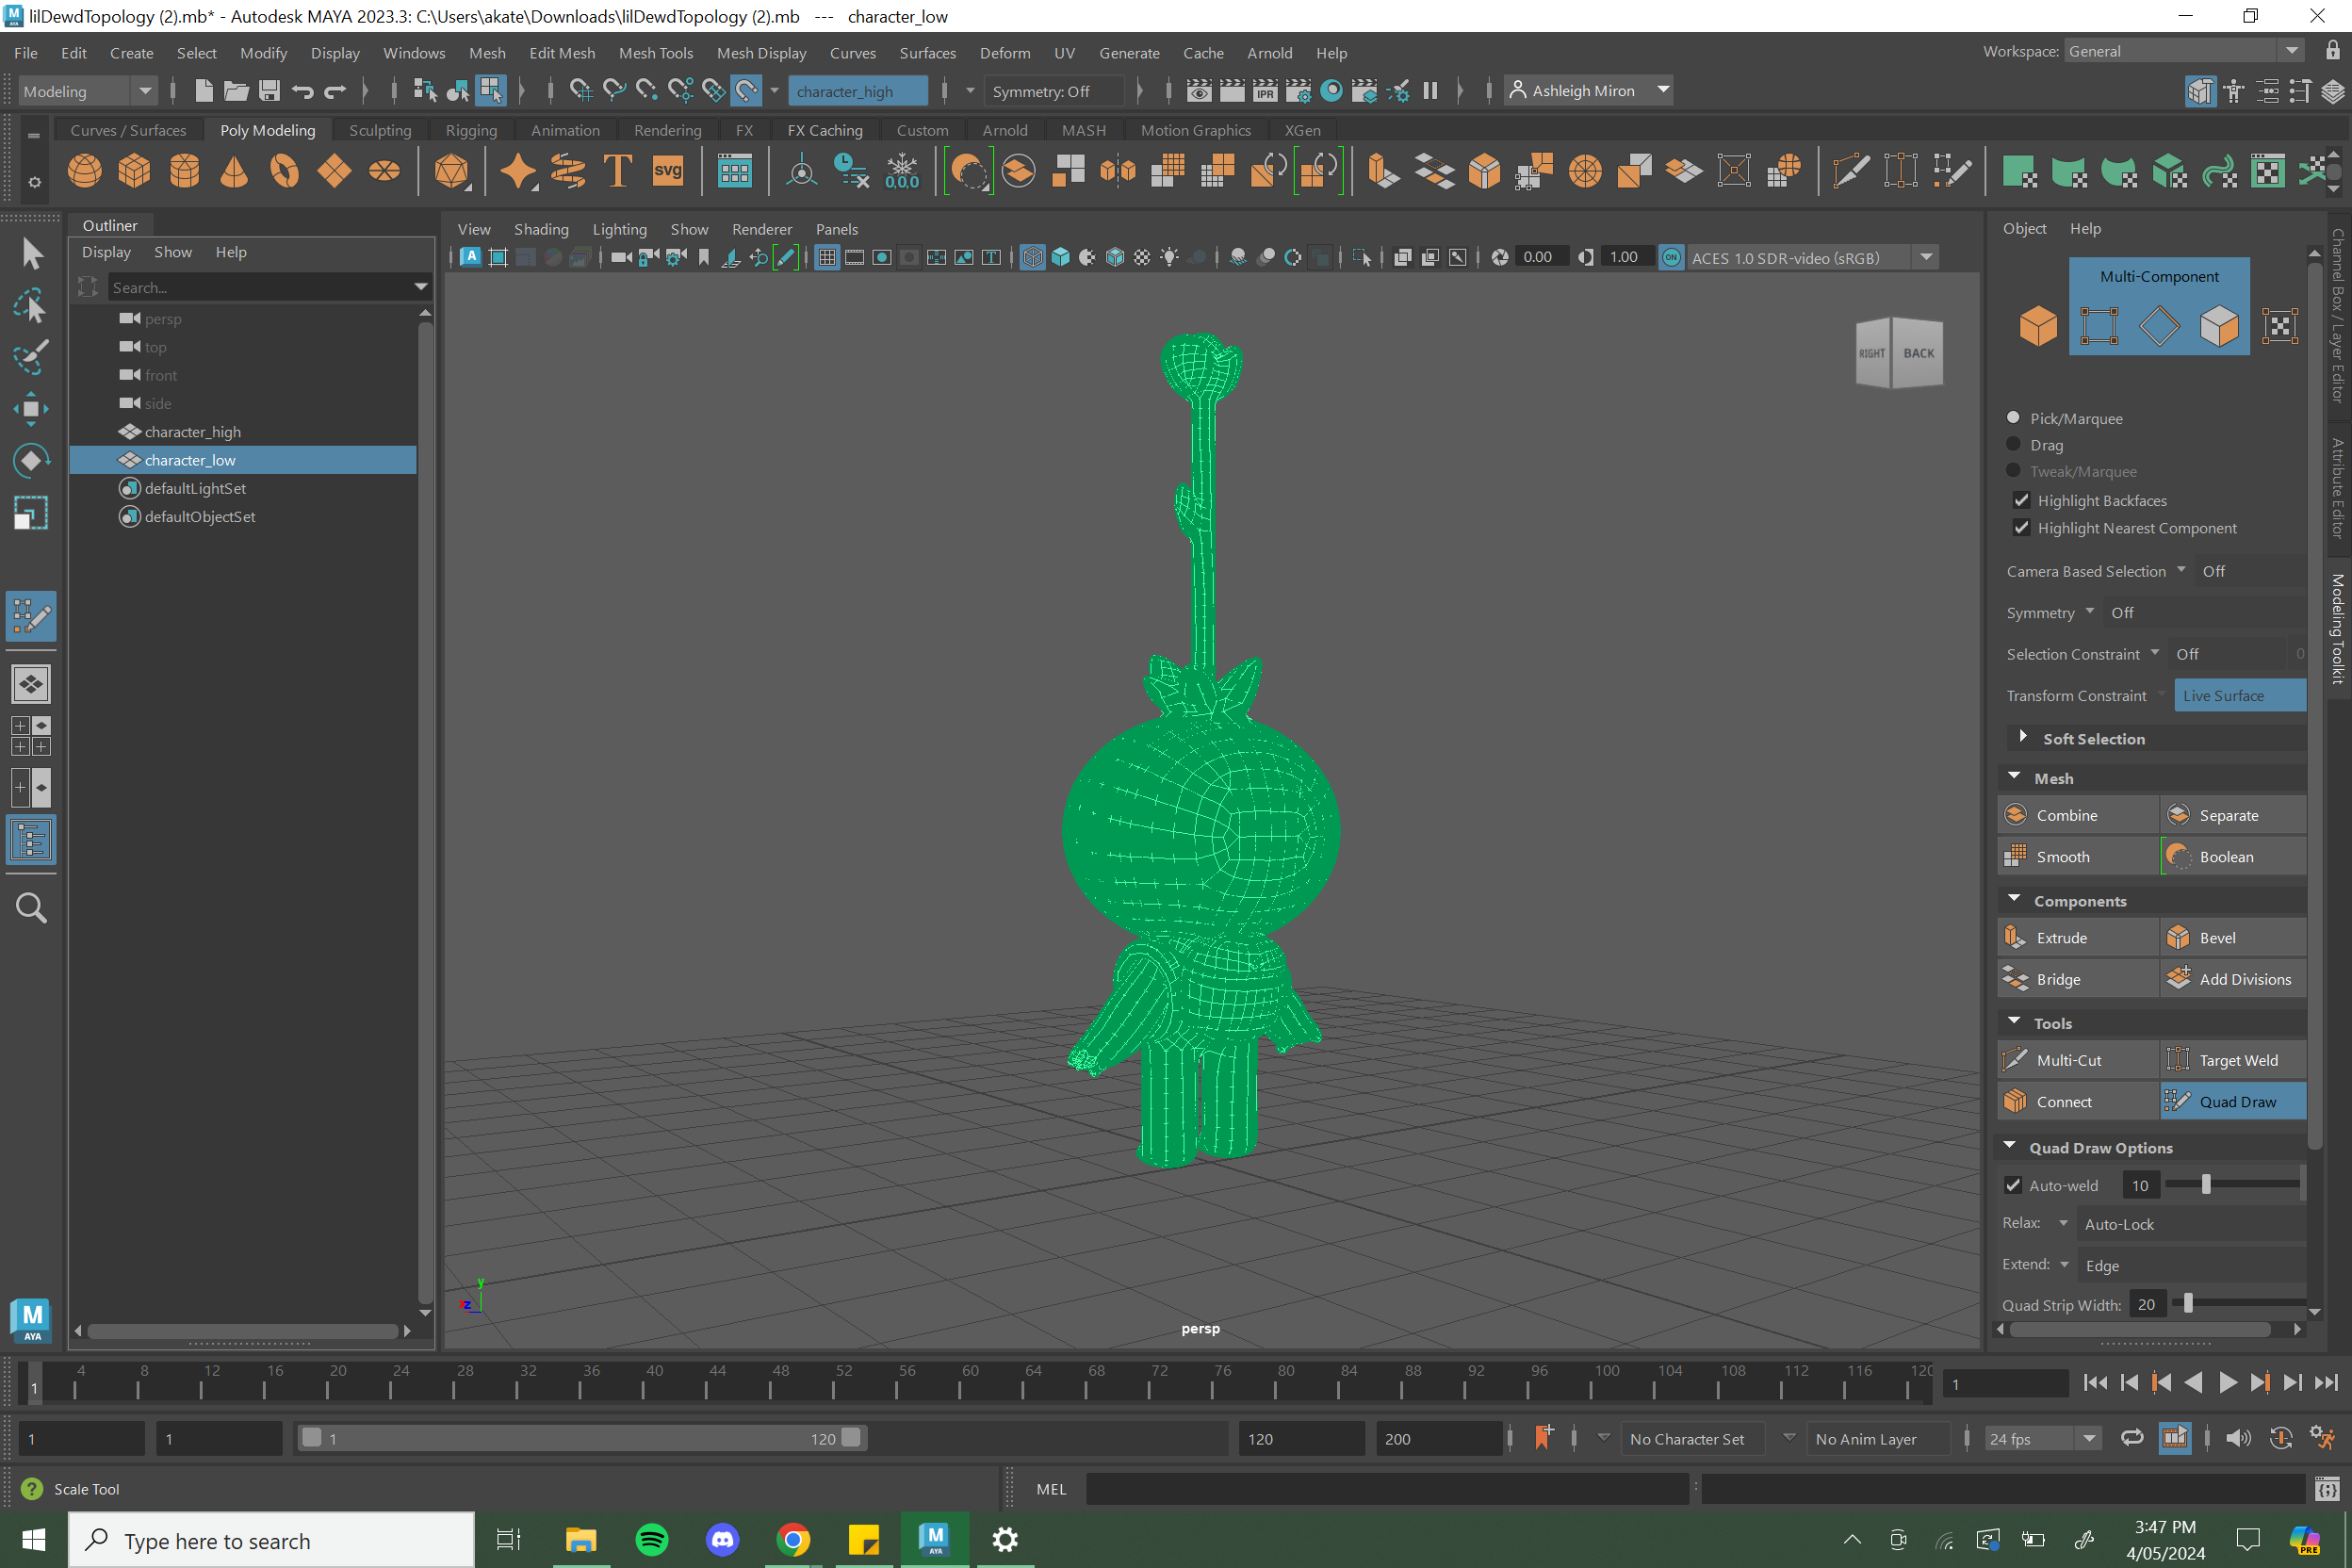The height and width of the screenshot is (1568, 2352).
Task: Toggle Highlight Nearest Component checkbox
Action: (x=2021, y=527)
